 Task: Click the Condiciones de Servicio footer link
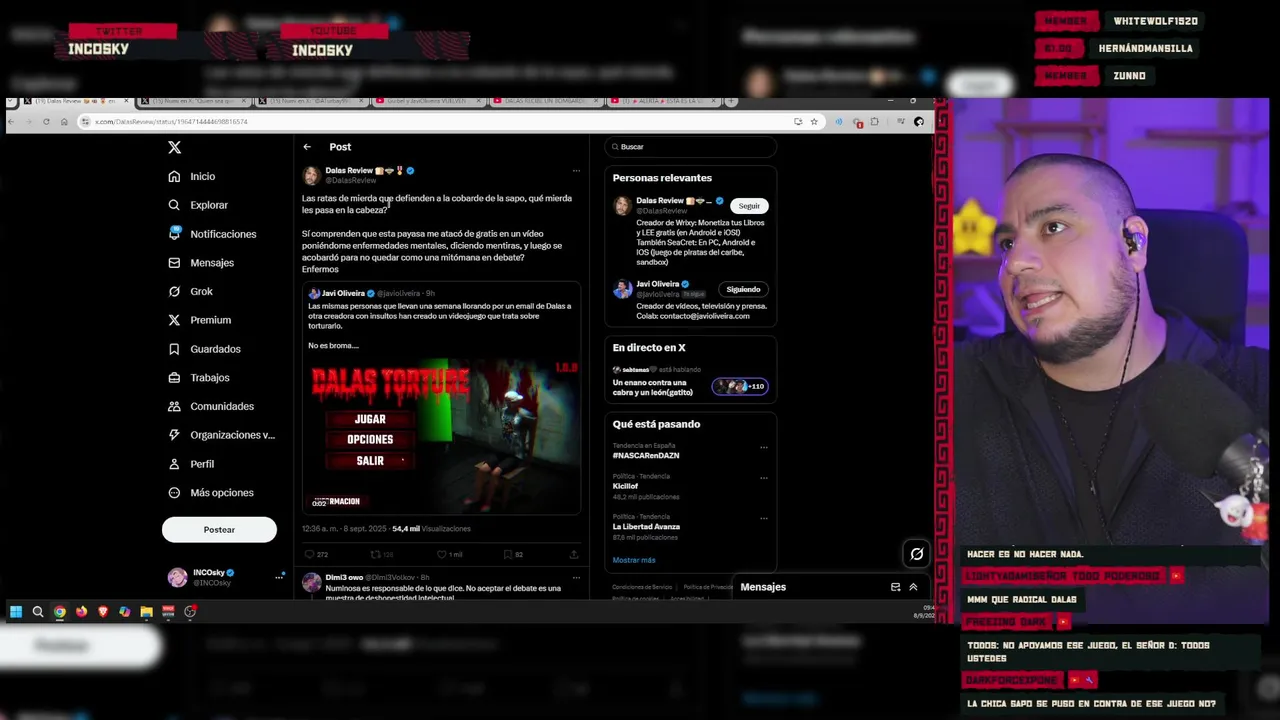point(642,587)
